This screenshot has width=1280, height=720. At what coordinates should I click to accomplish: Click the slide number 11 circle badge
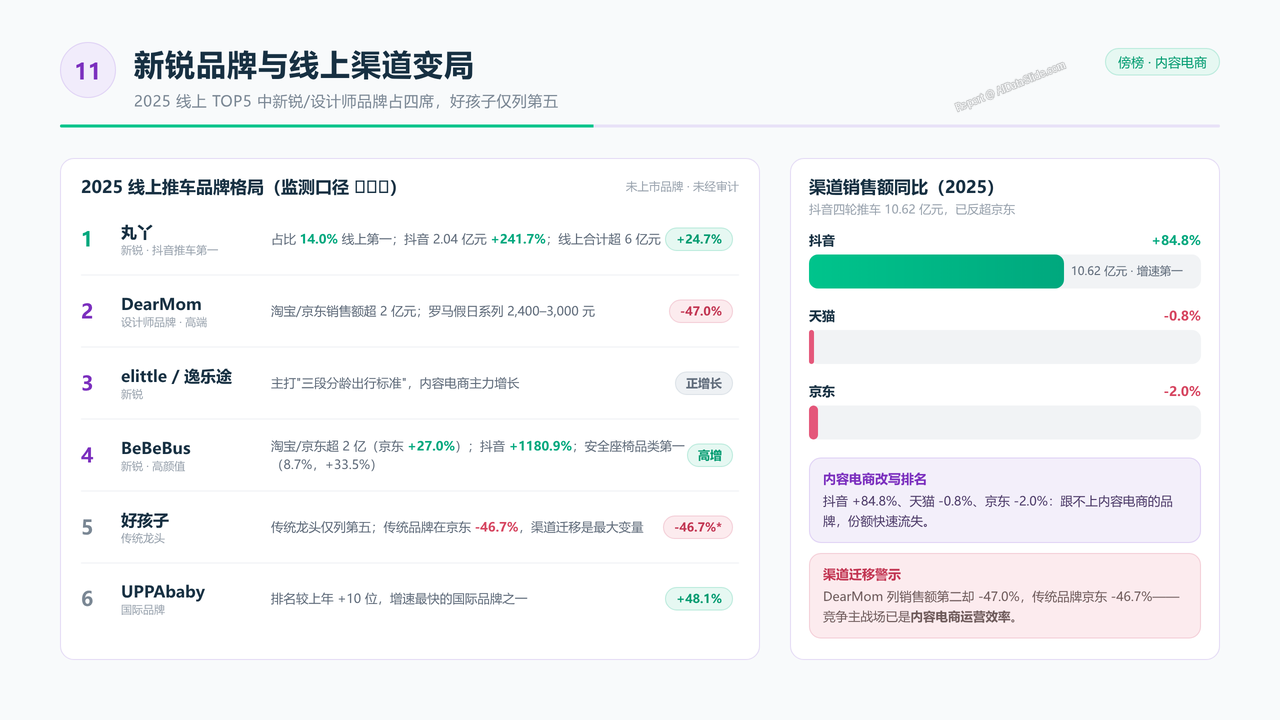tap(88, 70)
